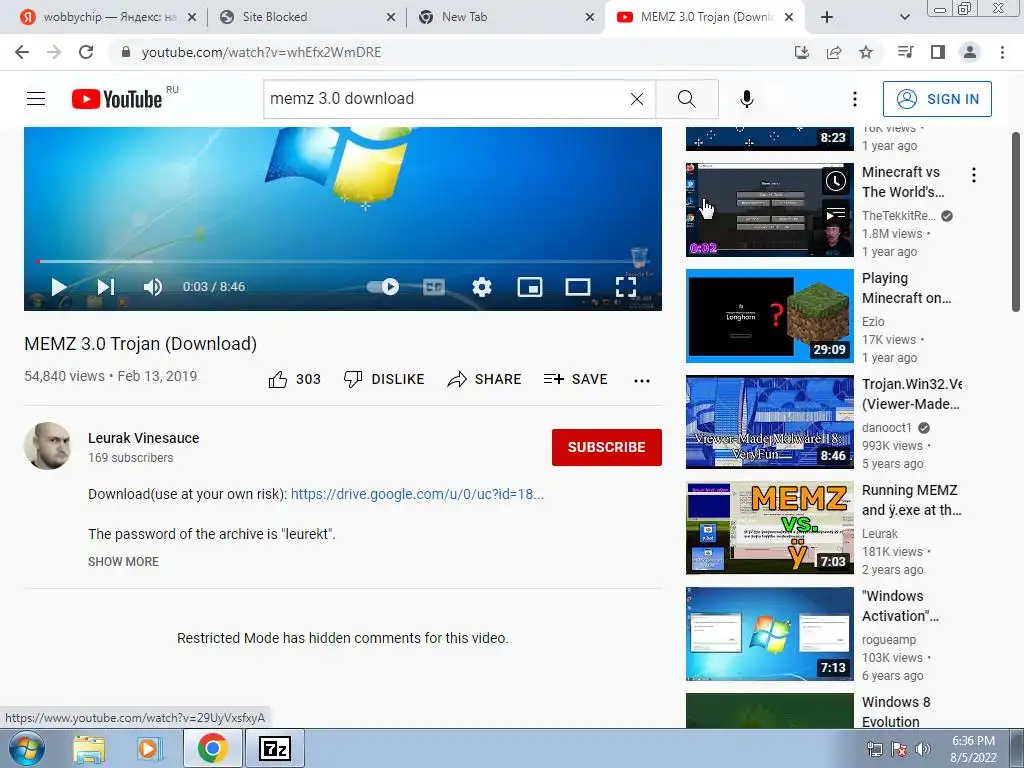Add Minecraft video to Watch Later clock
This screenshot has height=768, width=1024.
tap(835, 181)
